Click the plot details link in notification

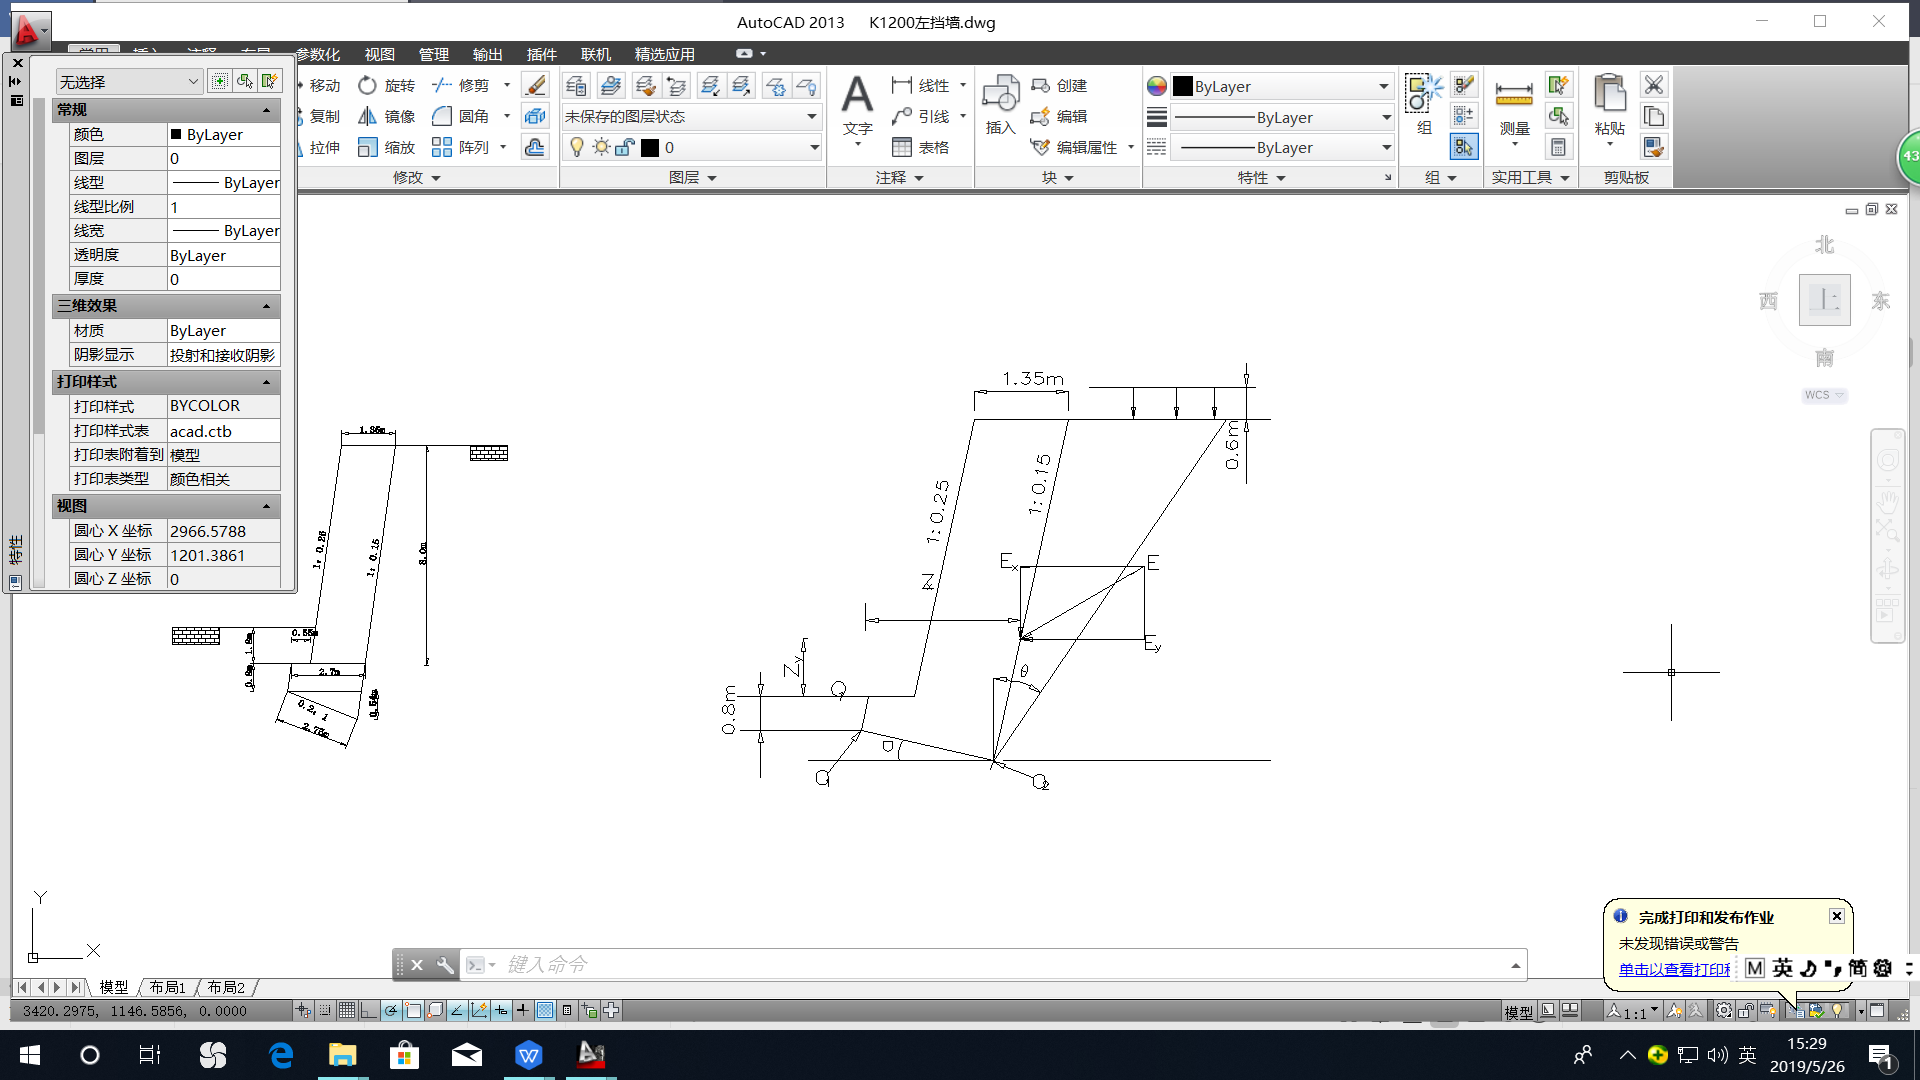tap(1674, 969)
